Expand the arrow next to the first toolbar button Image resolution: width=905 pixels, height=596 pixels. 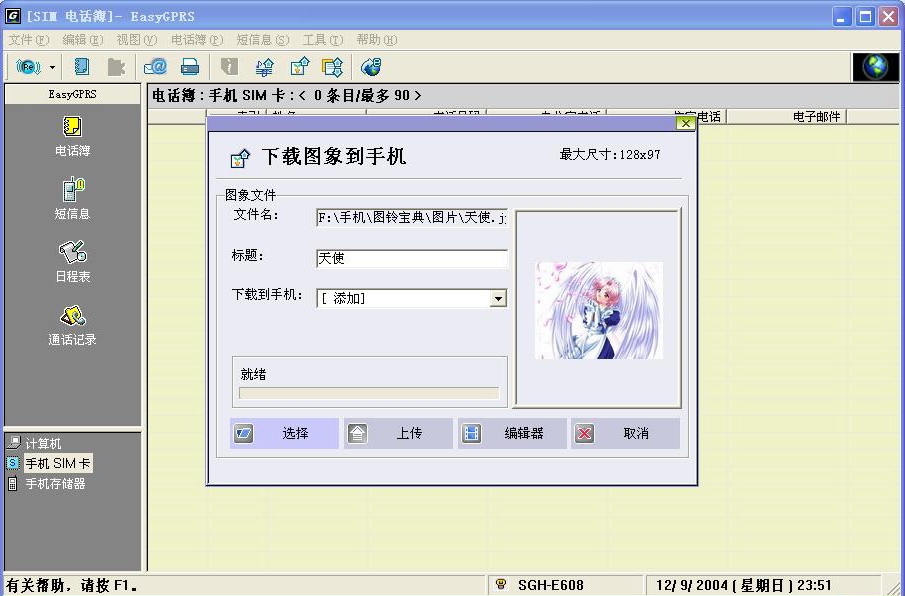click(x=51, y=67)
